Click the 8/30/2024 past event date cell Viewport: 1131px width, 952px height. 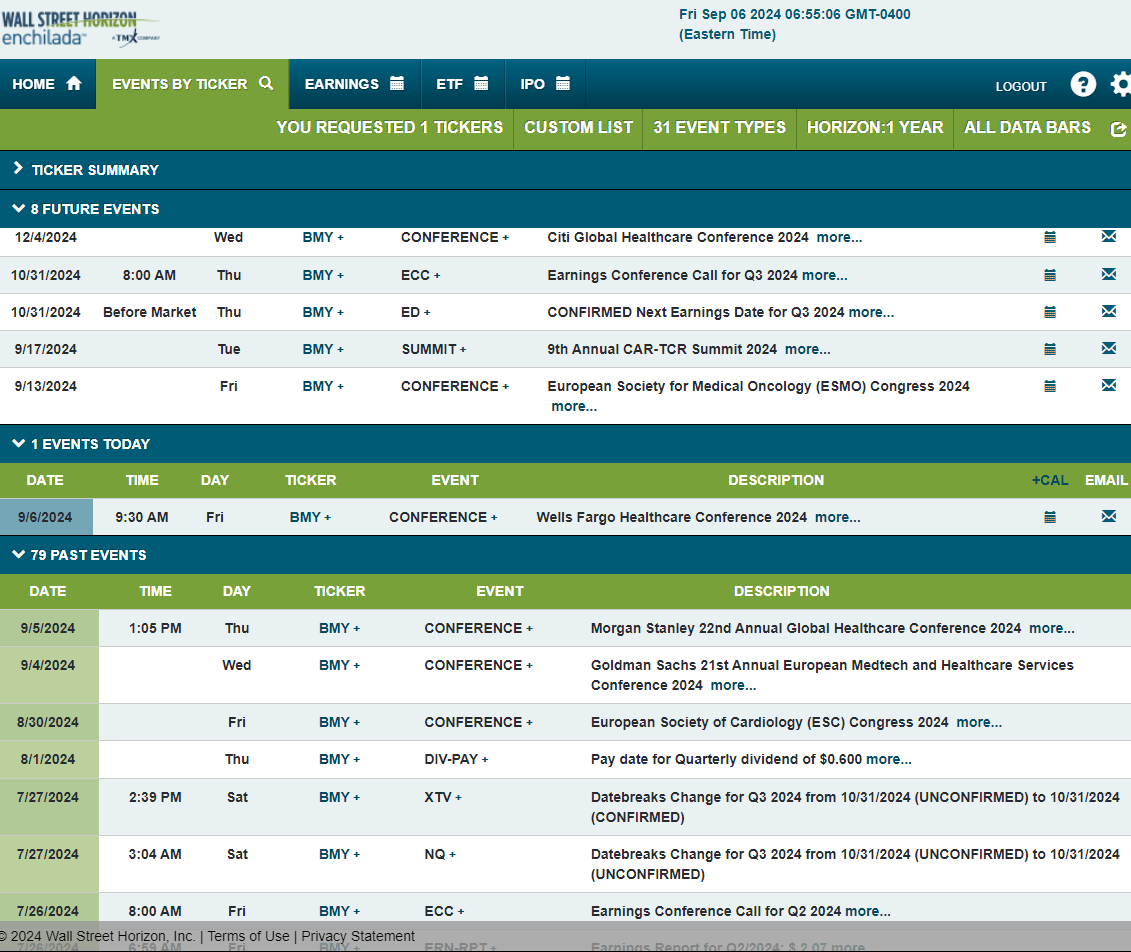pos(48,722)
